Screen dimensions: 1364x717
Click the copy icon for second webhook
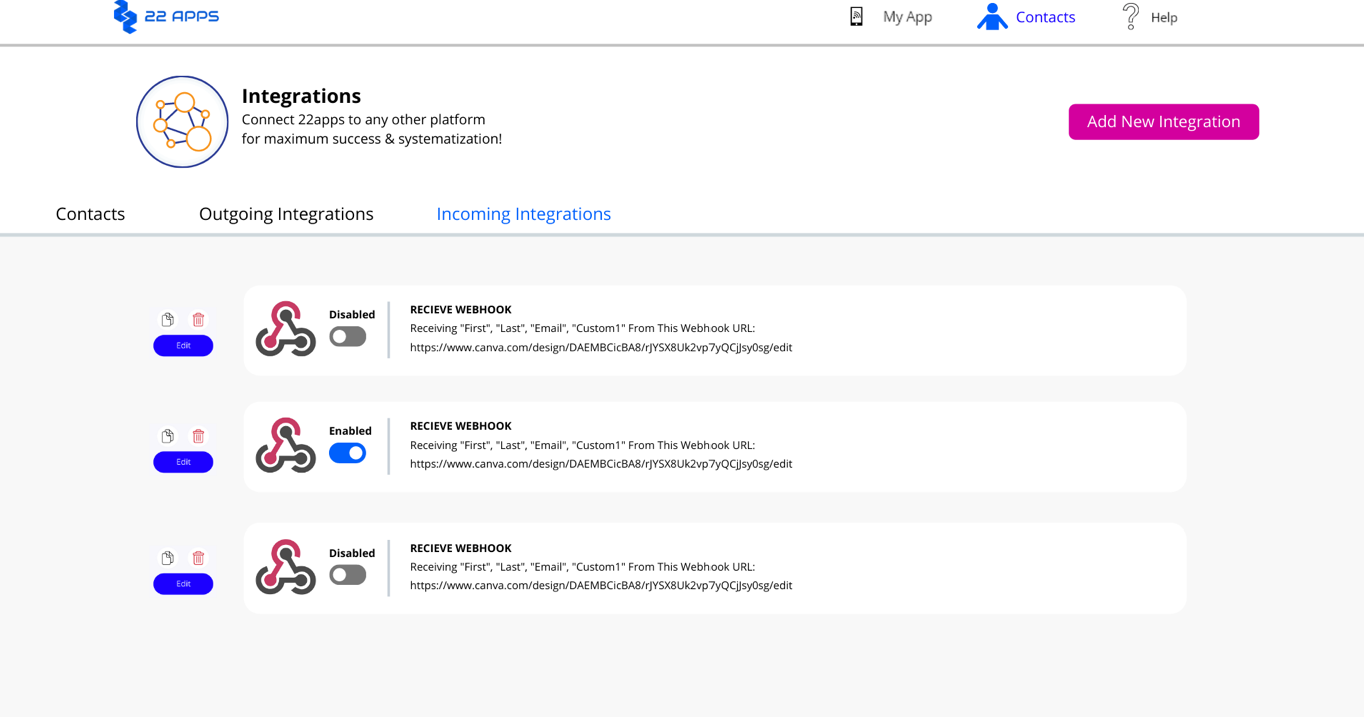168,436
